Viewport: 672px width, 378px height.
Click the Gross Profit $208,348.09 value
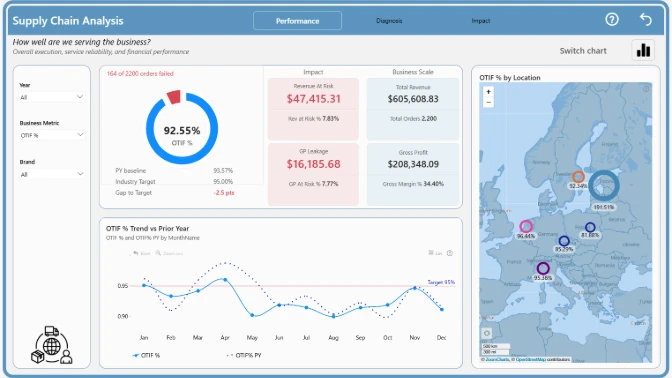(x=413, y=164)
